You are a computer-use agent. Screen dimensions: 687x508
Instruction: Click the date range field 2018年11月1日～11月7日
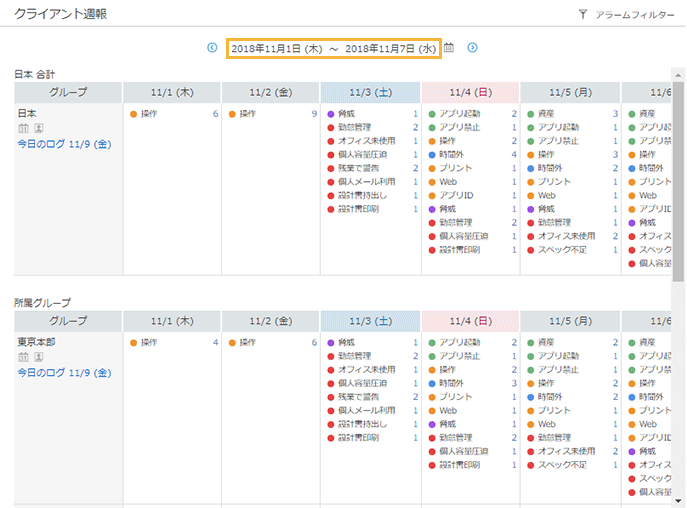click(333, 48)
